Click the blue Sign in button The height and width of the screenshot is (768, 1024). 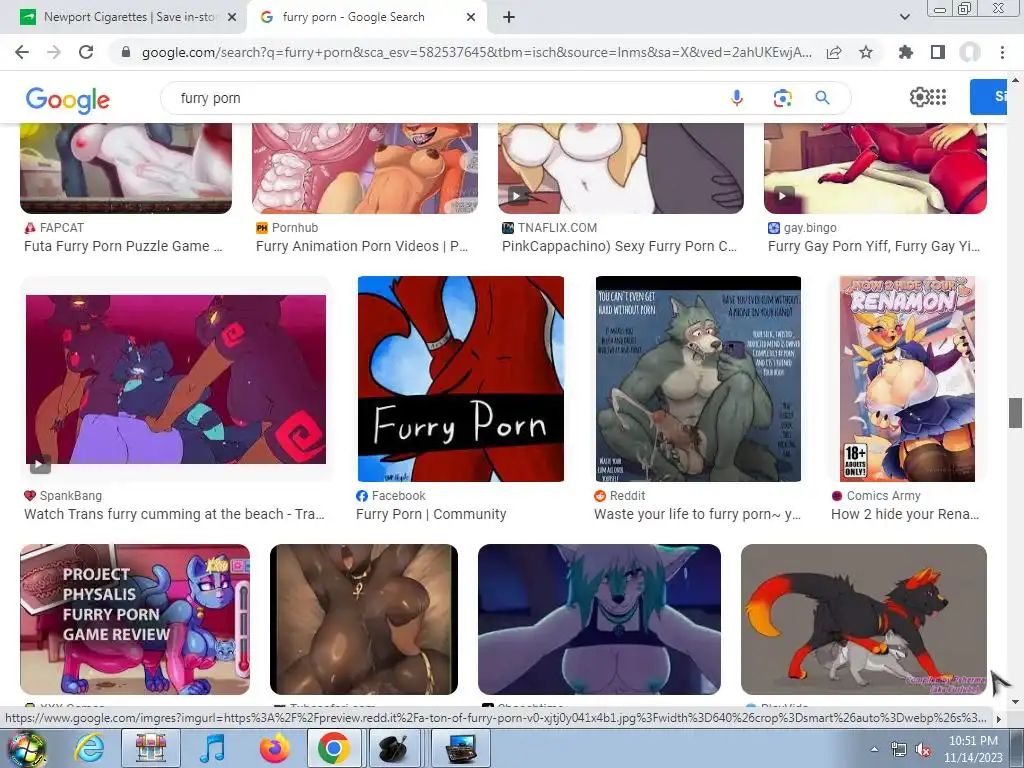click(989, 97)
